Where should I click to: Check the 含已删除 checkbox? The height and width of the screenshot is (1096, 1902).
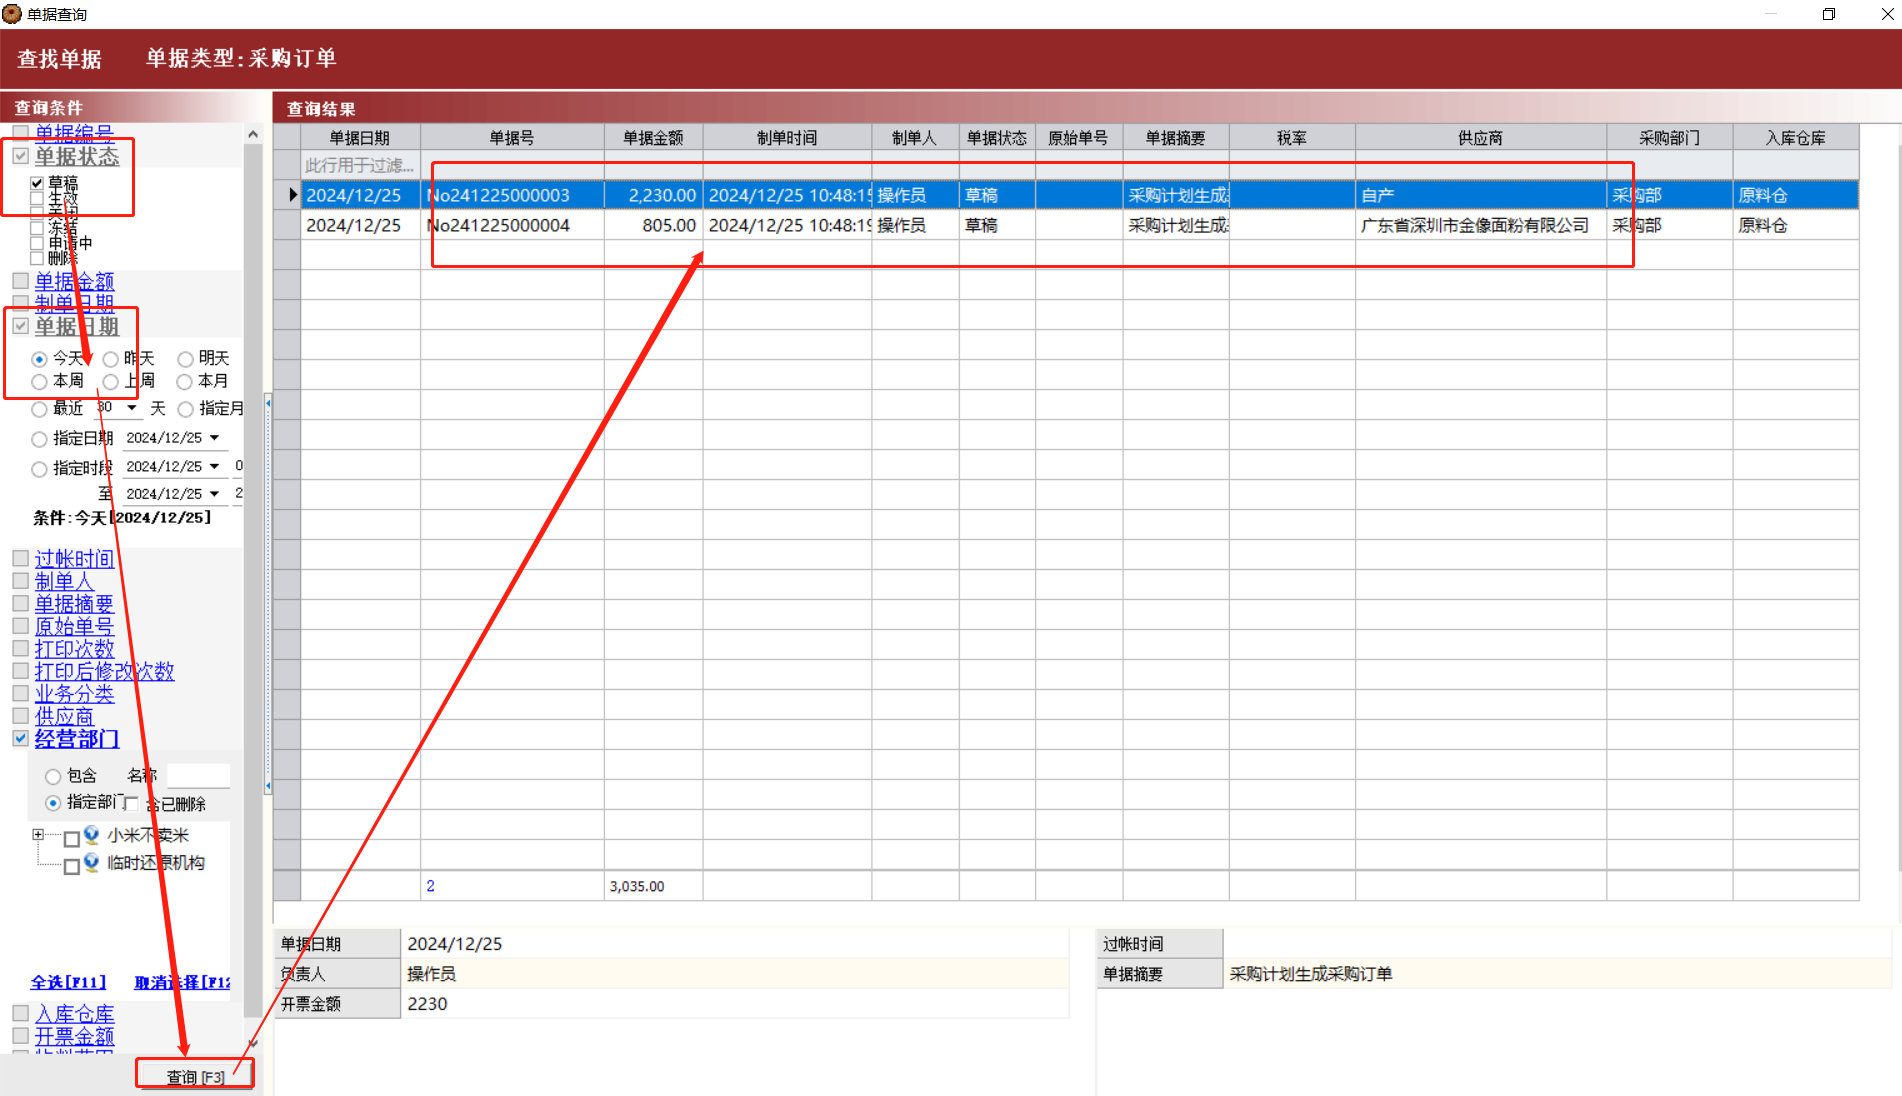[131, 803]
